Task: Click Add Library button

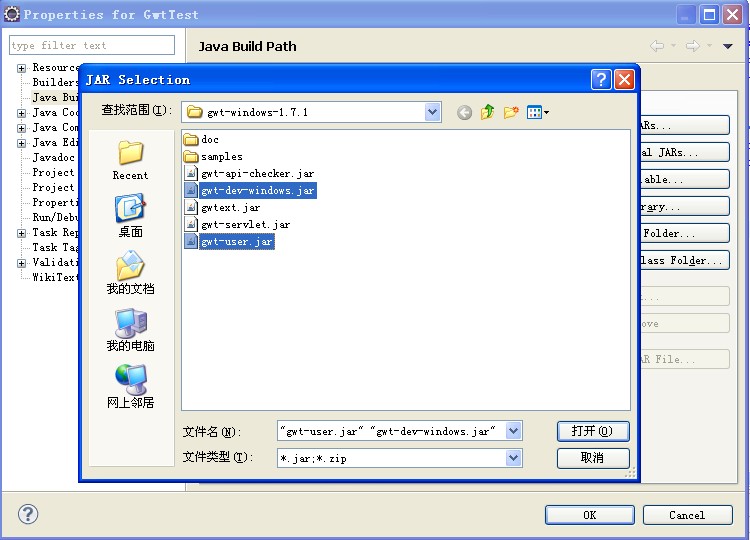Action: click(685, 206)
